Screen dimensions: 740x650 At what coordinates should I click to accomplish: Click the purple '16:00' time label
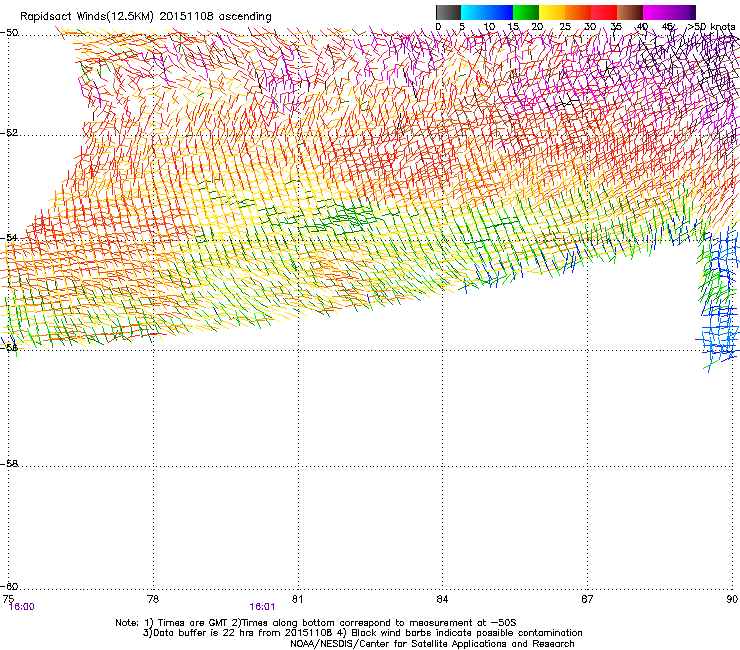point(22,607)
